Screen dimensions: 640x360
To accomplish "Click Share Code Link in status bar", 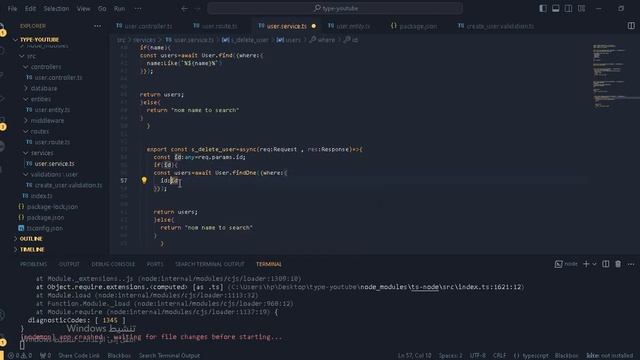I will 79,356.
